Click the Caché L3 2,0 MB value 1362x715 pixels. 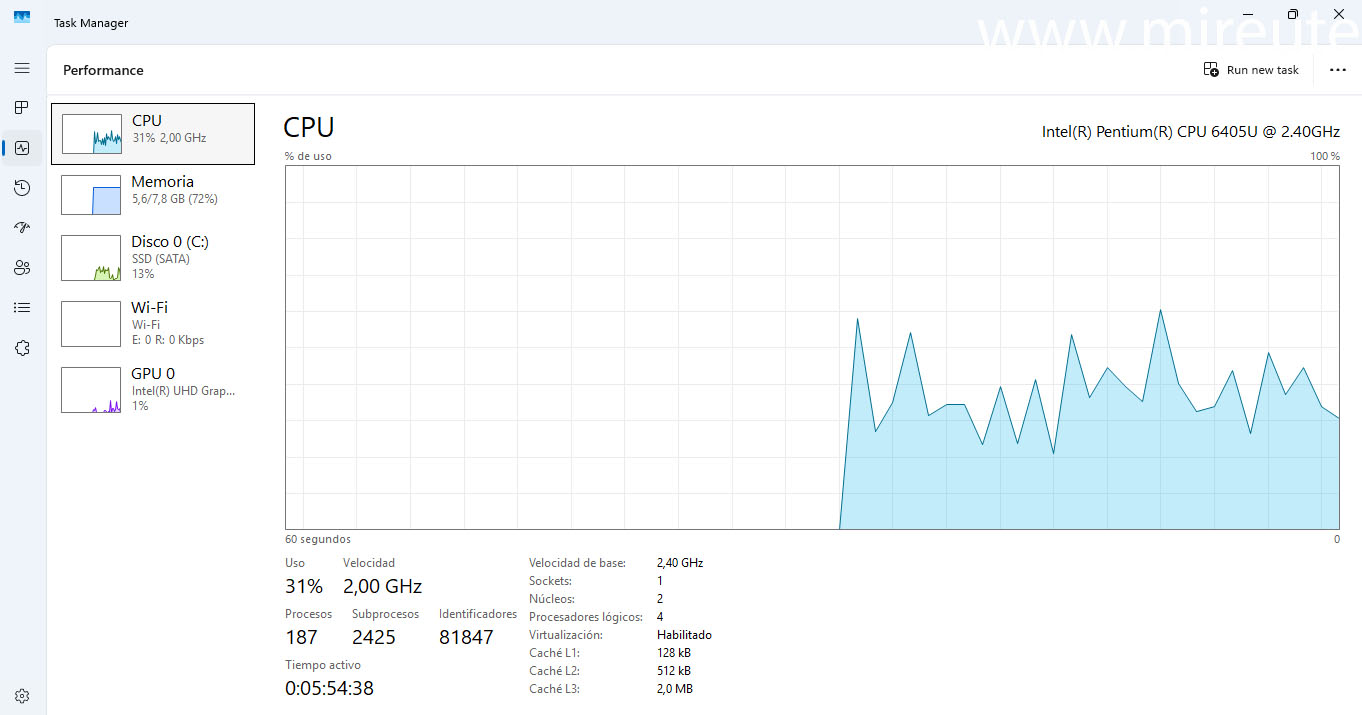(675, 689)
